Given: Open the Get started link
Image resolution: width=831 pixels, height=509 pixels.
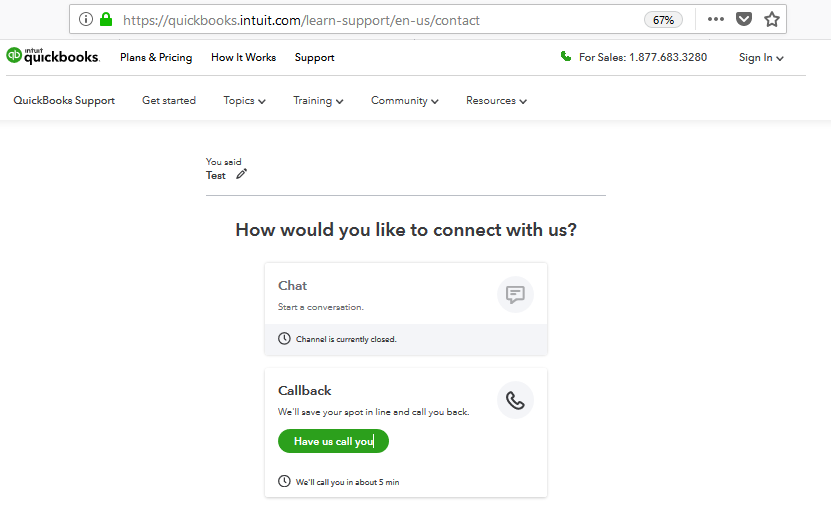Looking at the screenshot, I should point(169,101).
